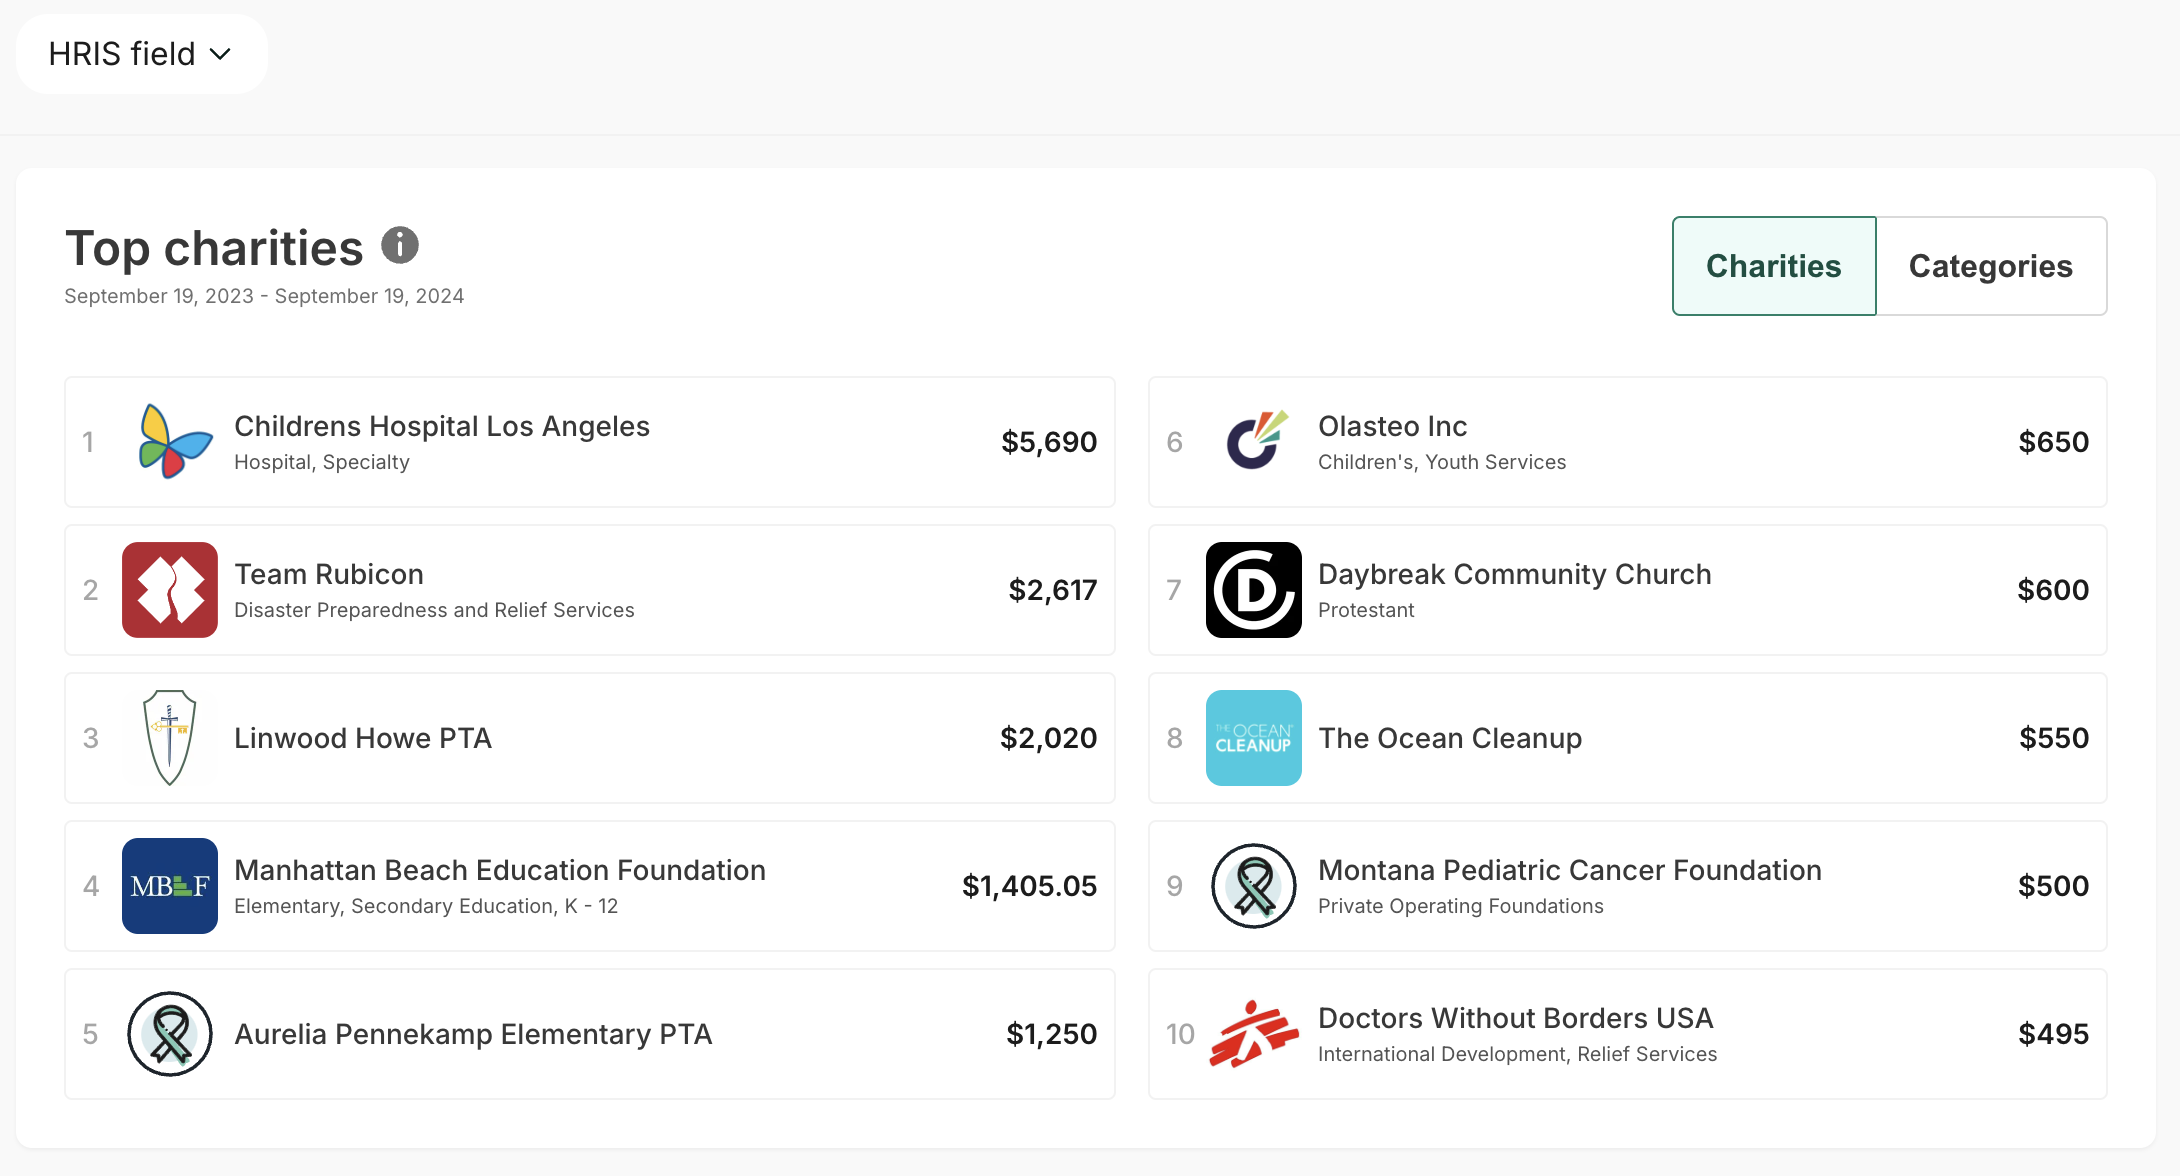Viewport: 2180px width, 1176px height.
Task: Click the $1,405.05 amount for Manhattan Beach
Action: click(x=1029, y=886)
